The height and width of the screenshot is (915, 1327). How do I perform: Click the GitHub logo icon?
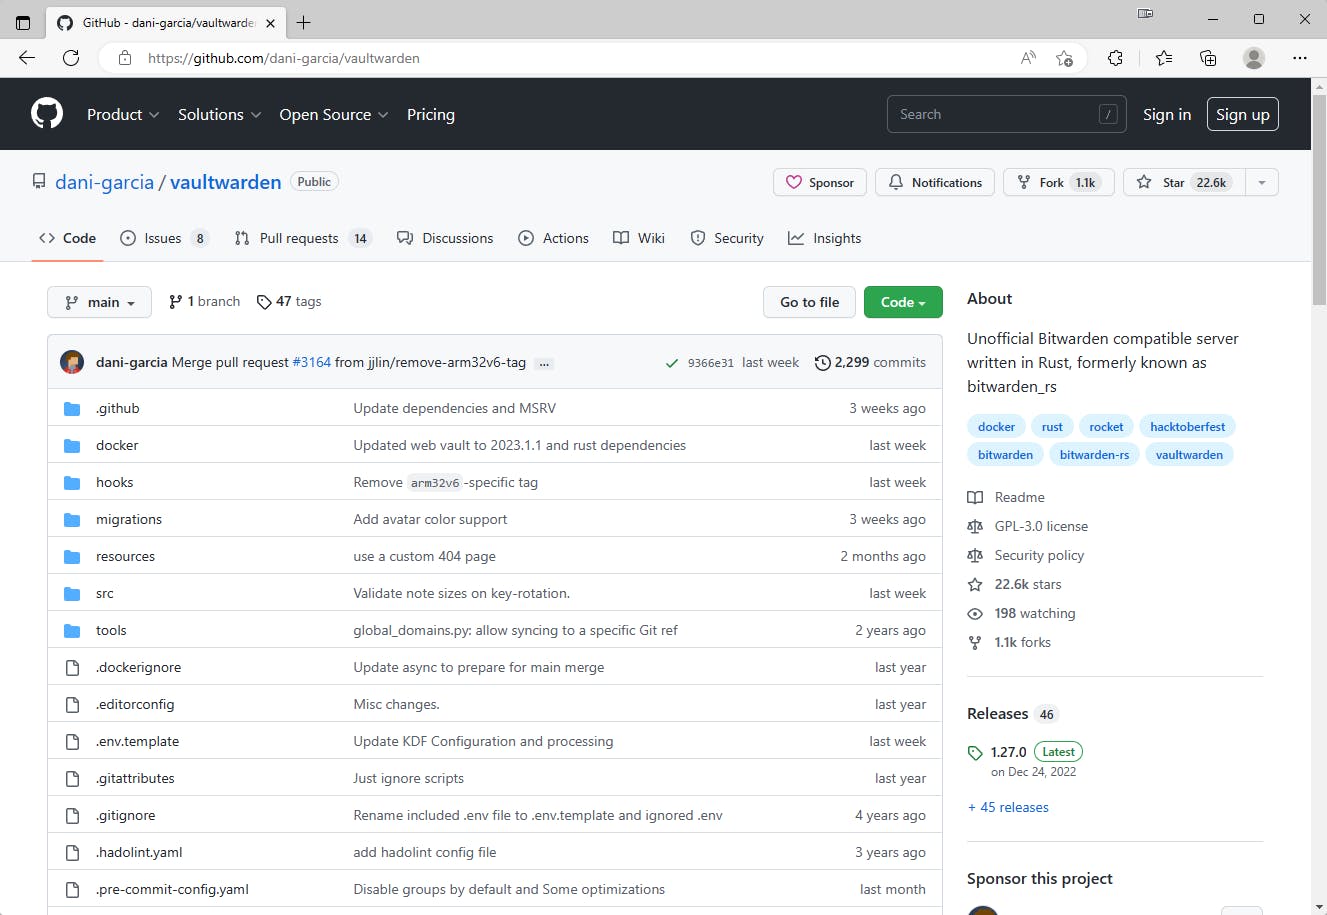[47, 114]
